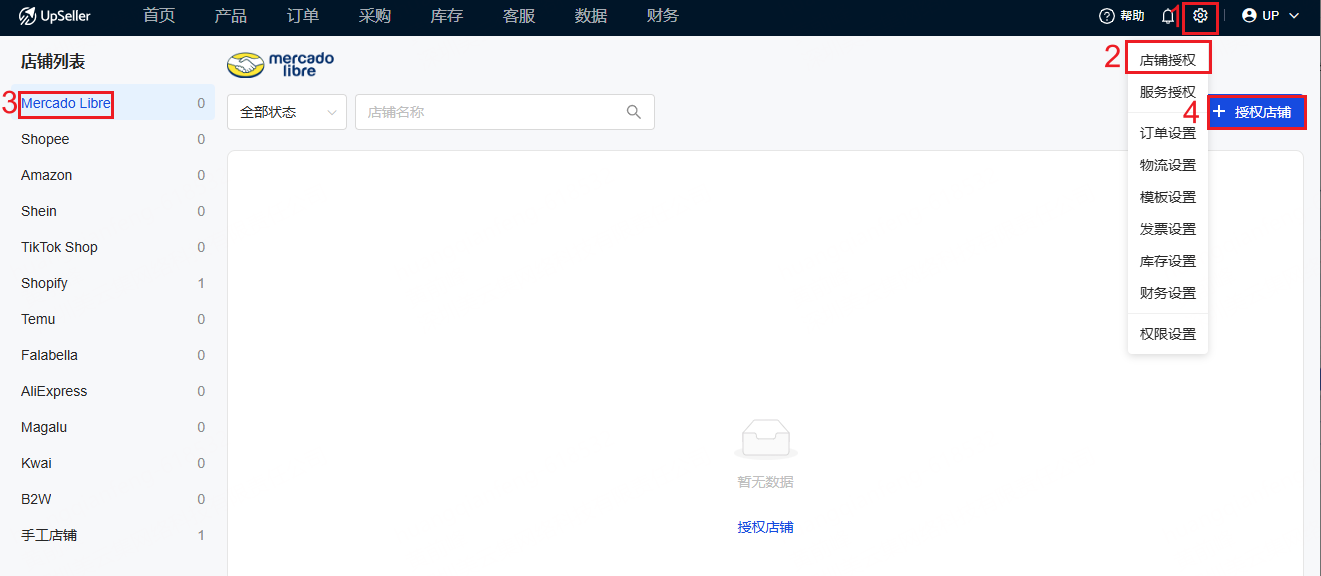Open the 数据 menu
The width and height of the screenshot is (1321, 576).
click(591, 16)
